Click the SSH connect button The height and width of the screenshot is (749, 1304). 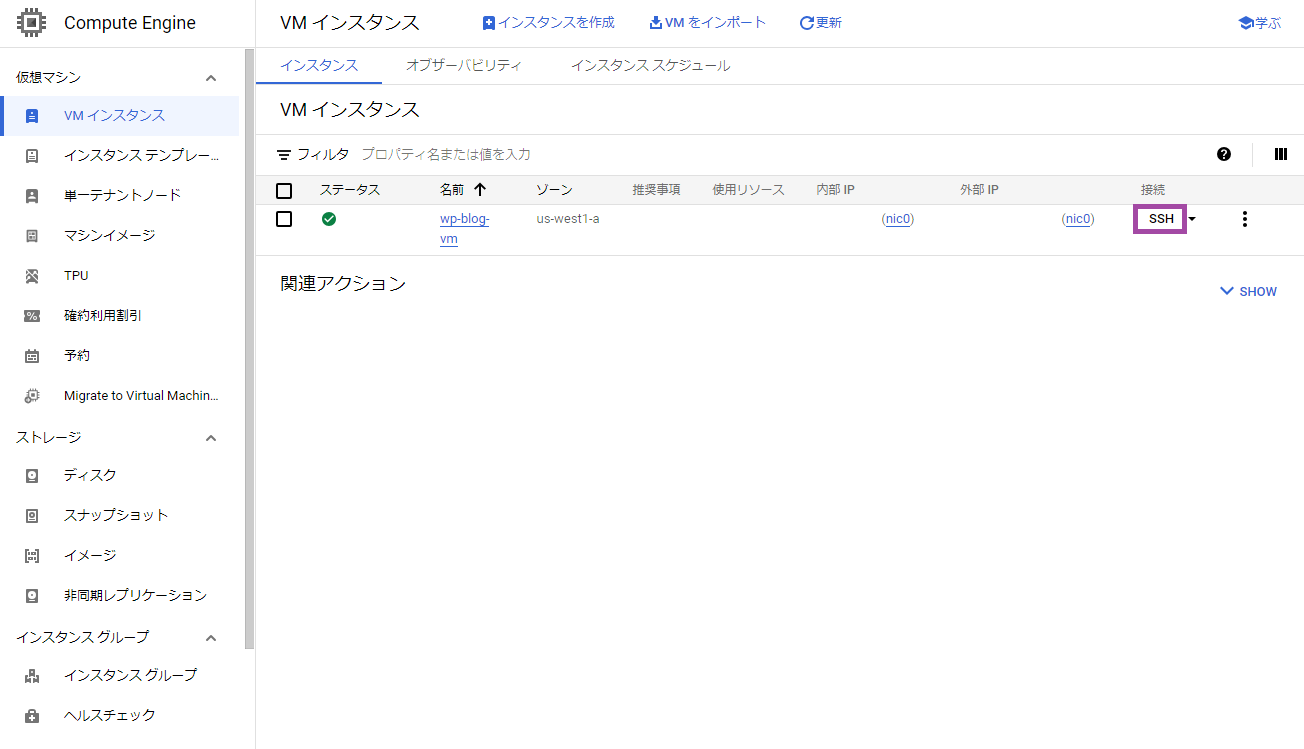click(x=1160, y=219)
